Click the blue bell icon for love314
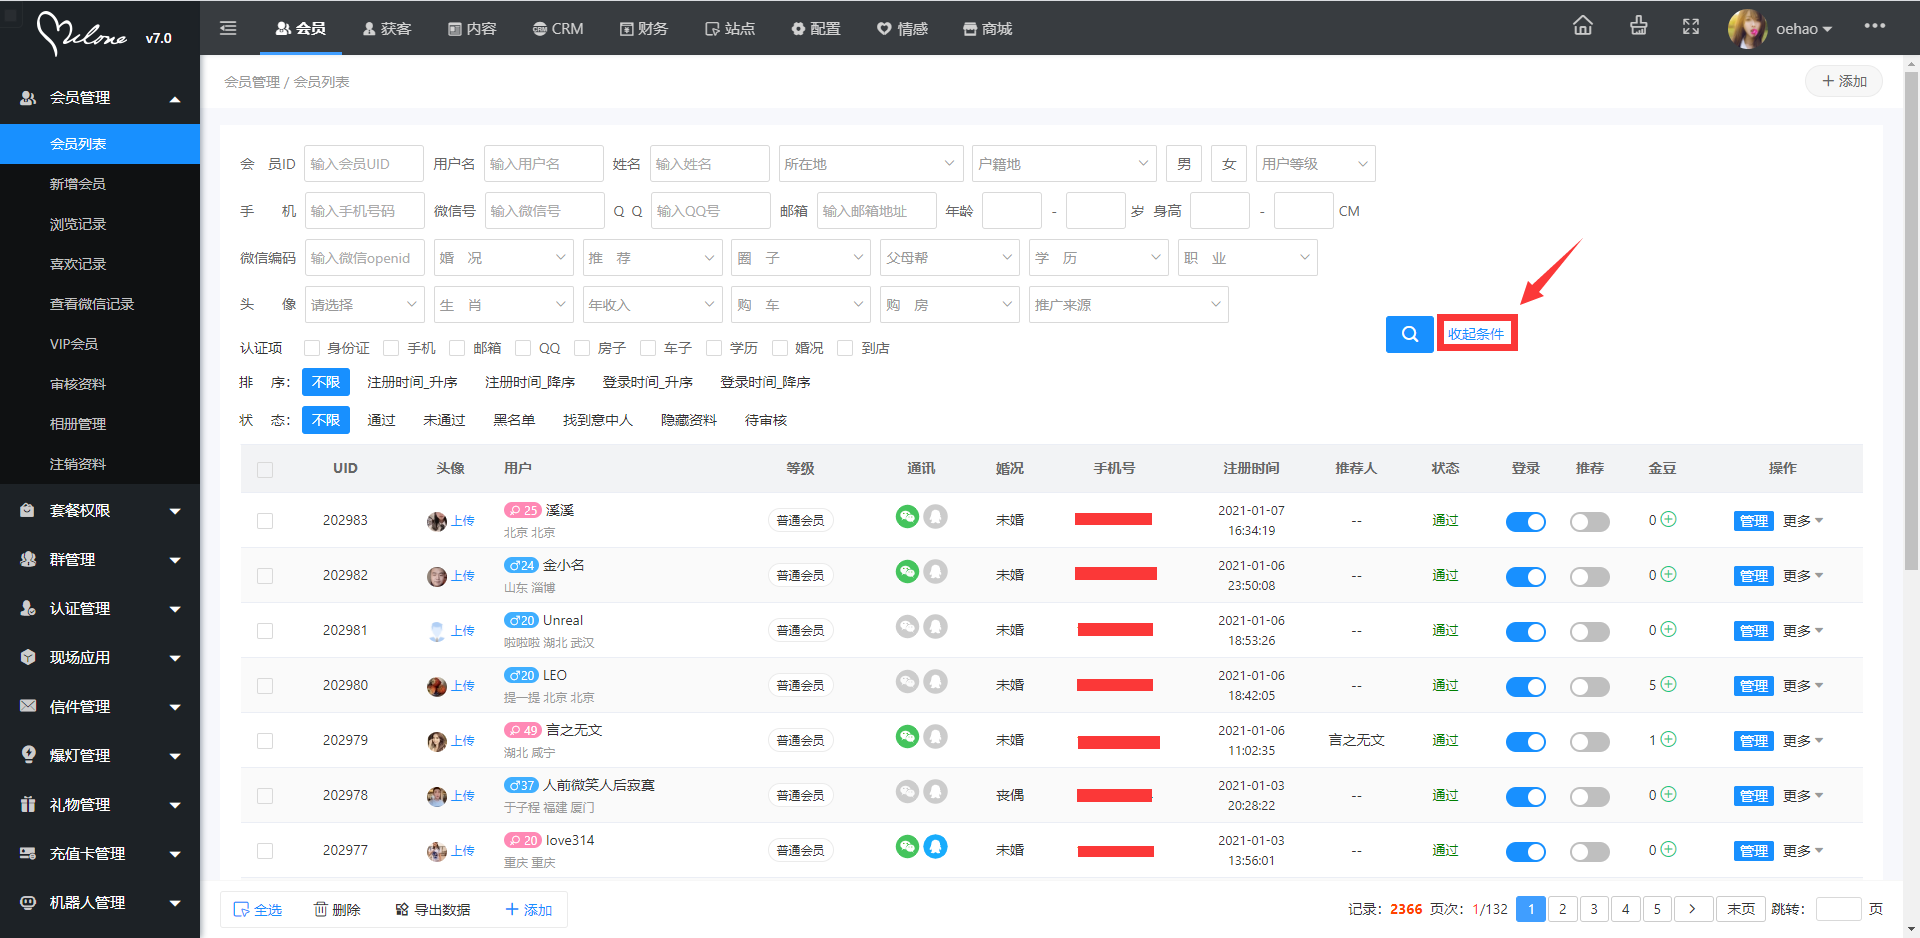Screen dimensions: 1920x938 (935, 847)
